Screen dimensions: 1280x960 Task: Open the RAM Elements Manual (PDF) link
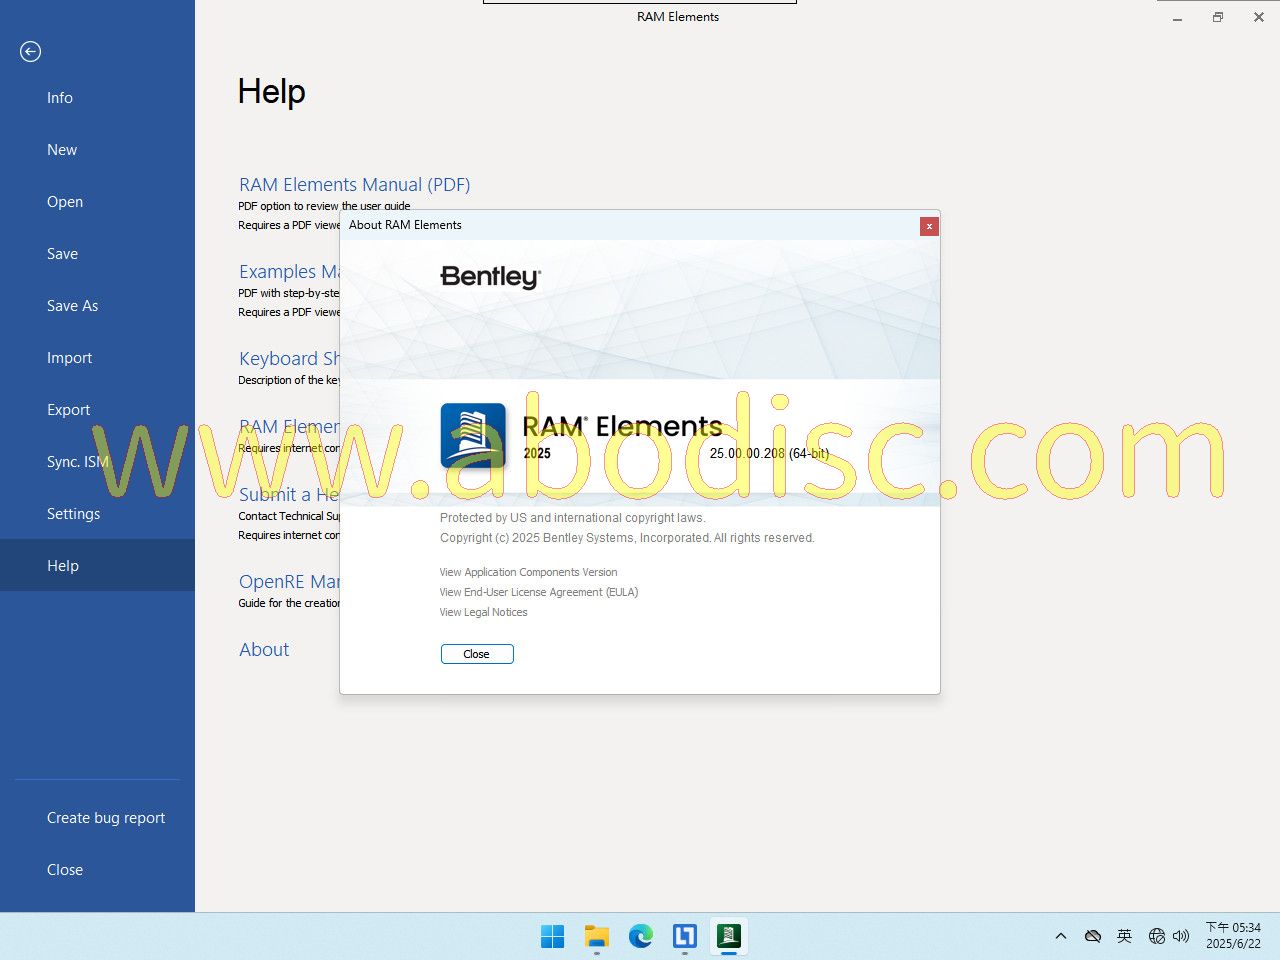tap(354, 185)
